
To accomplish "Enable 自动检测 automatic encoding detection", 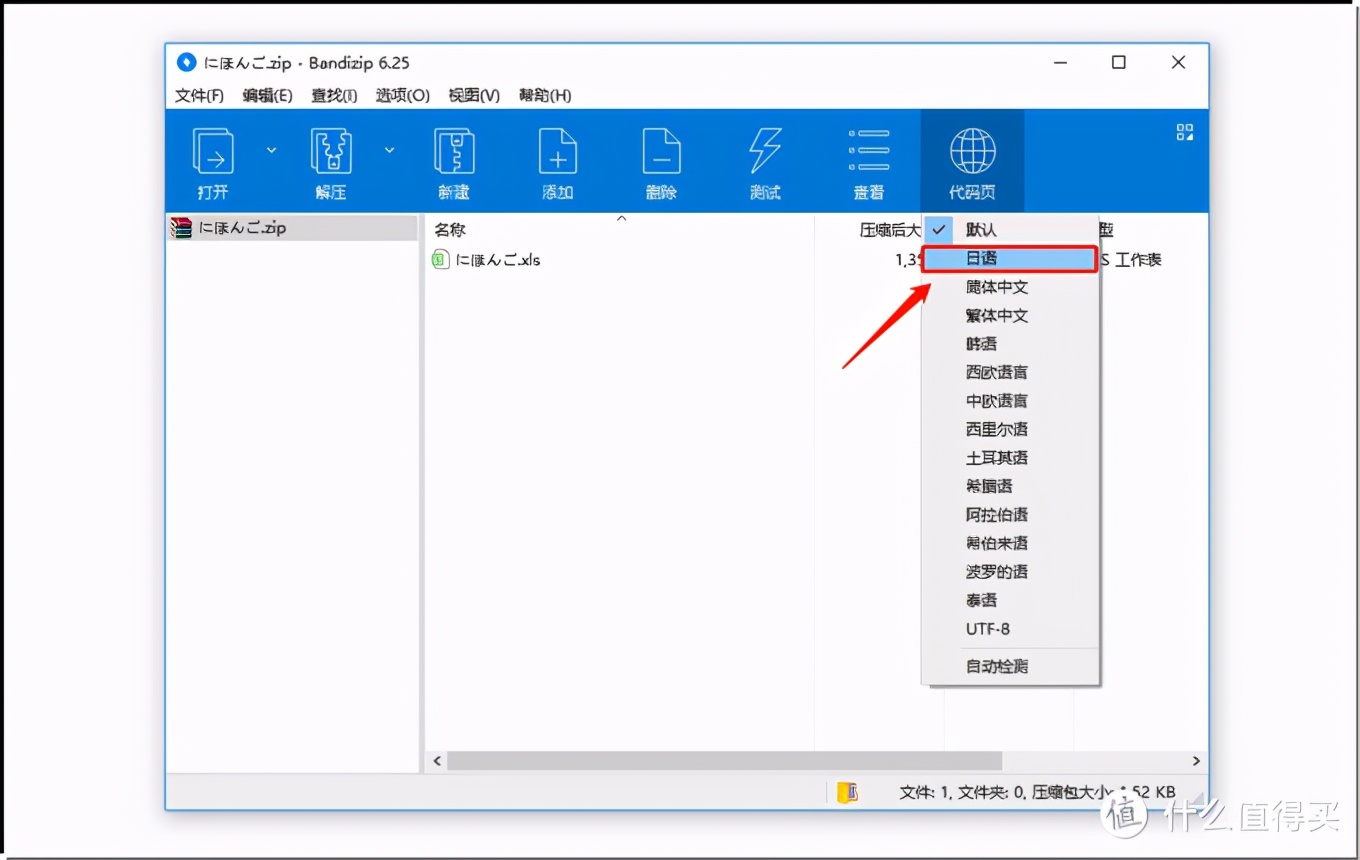I will point(996,666).
